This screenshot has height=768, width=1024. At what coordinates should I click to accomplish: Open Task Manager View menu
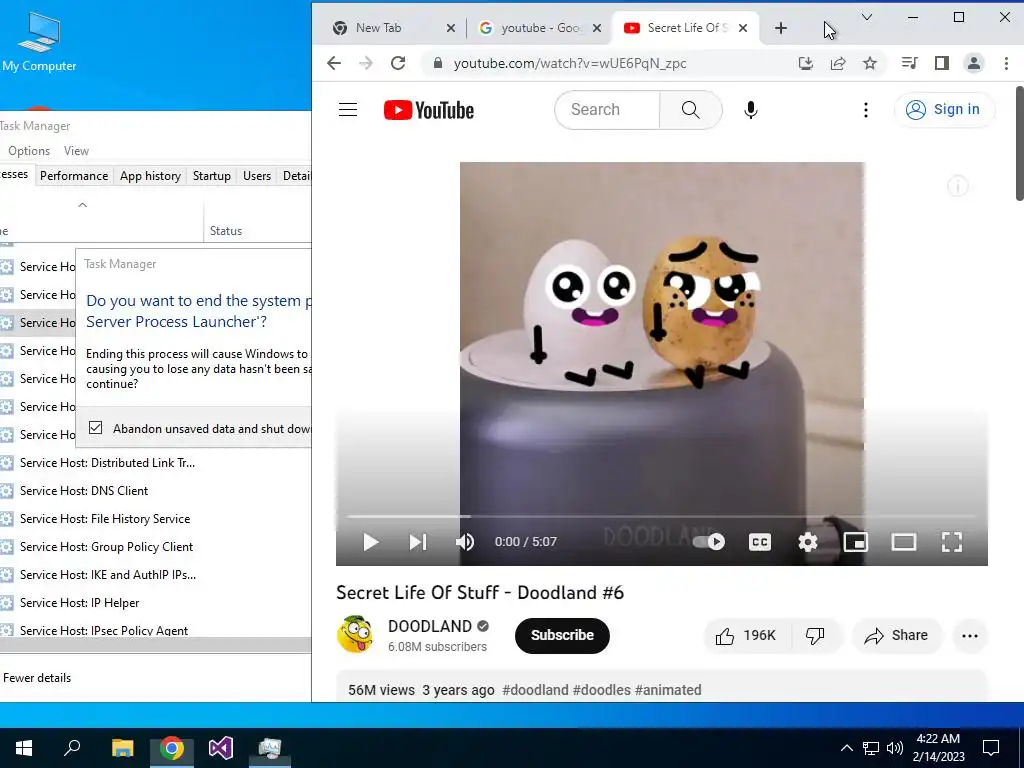(76, 151)
